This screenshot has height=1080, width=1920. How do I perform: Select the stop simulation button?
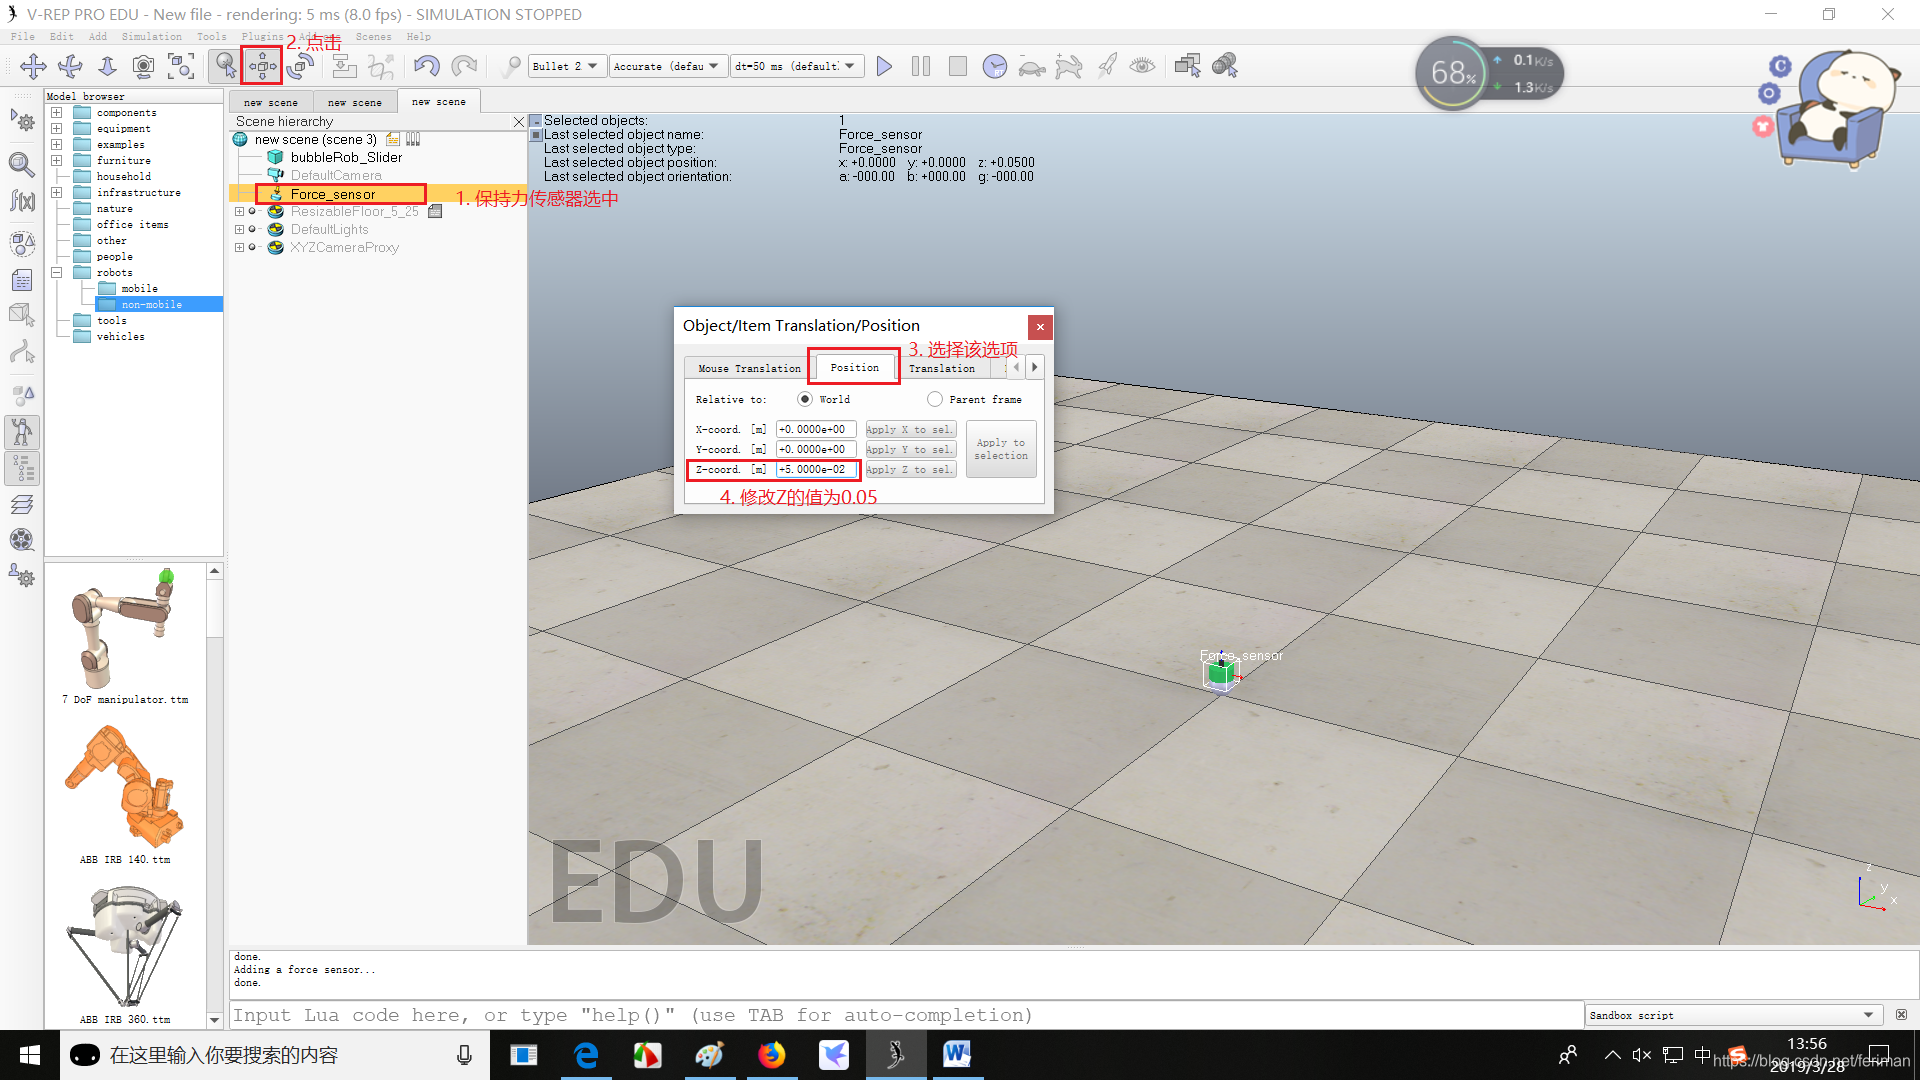click(957, 65)
